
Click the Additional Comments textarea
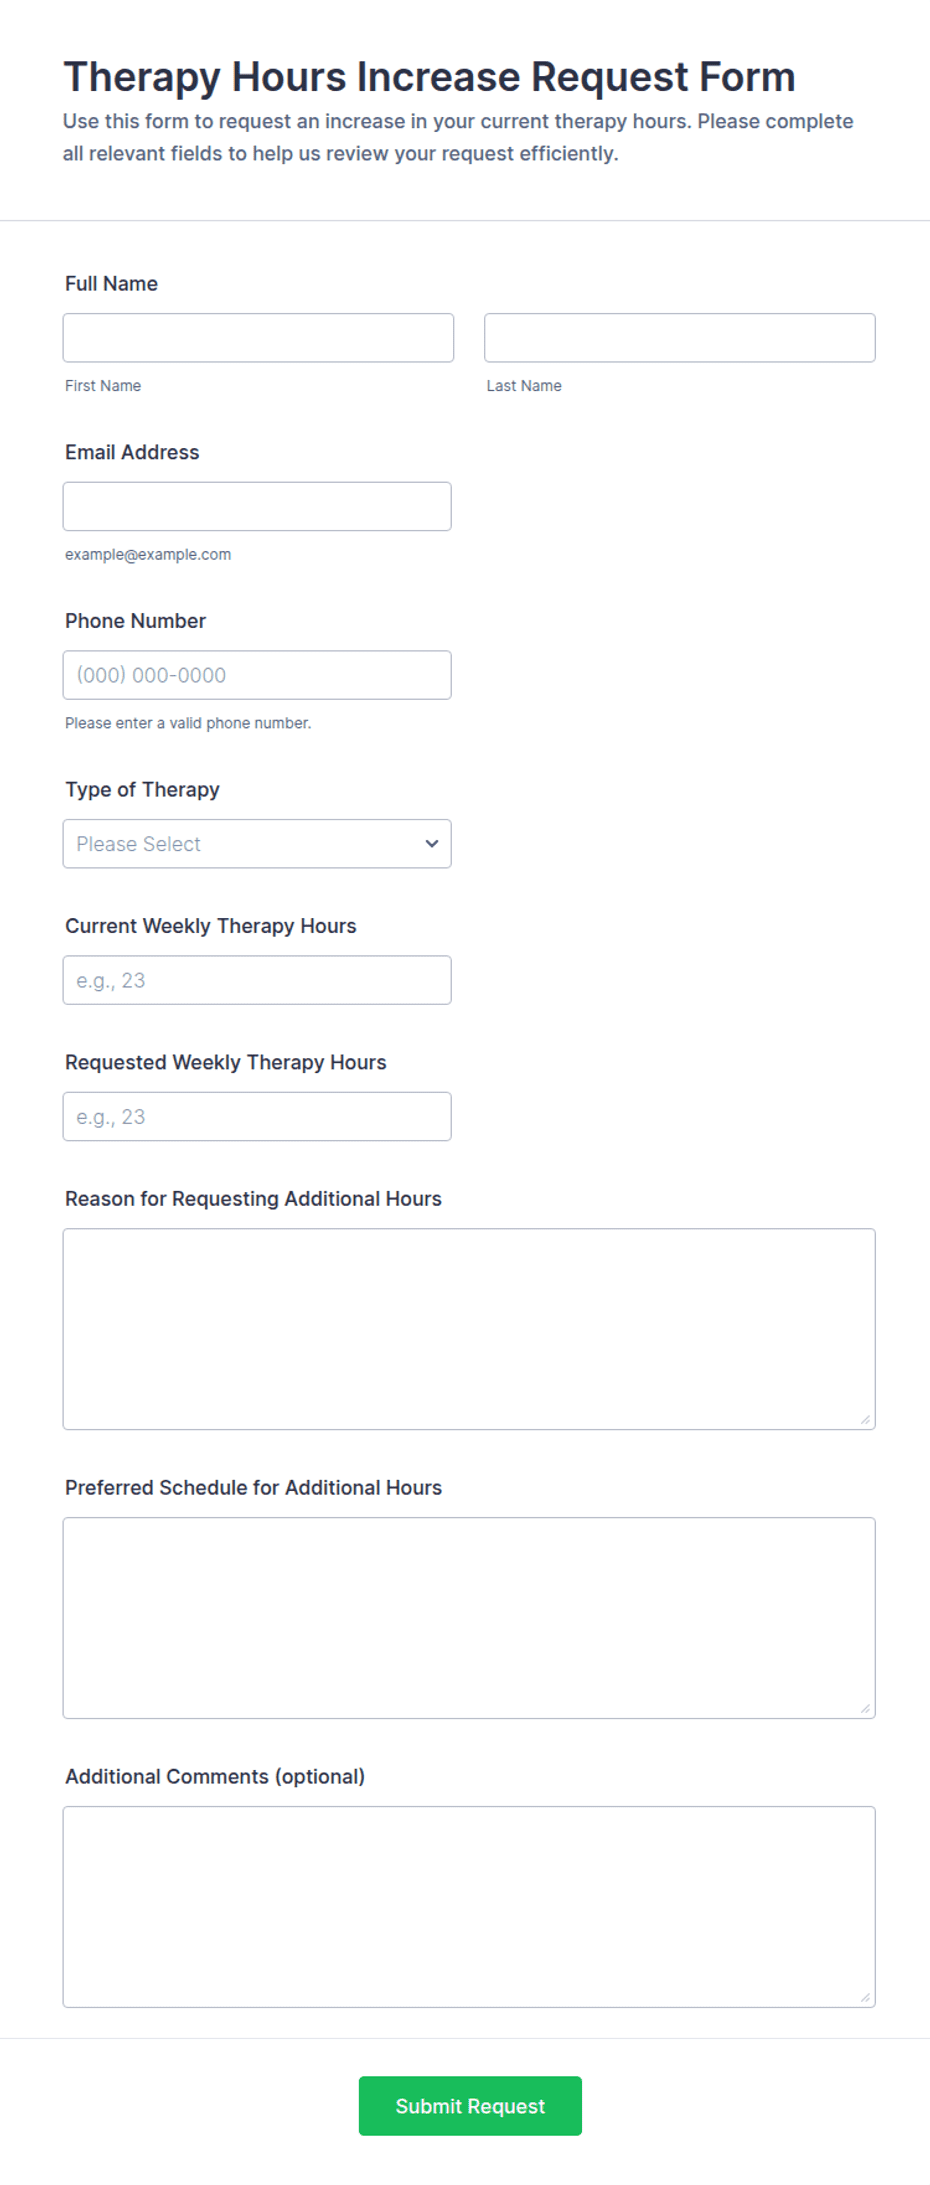(469, 1907)
